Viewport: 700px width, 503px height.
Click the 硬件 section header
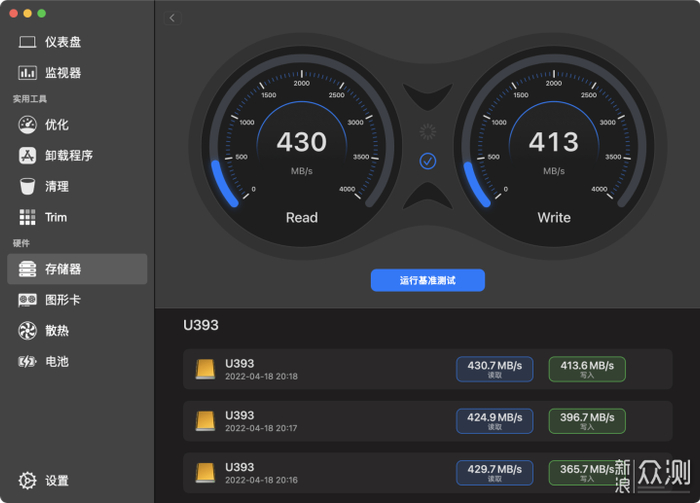21,243
